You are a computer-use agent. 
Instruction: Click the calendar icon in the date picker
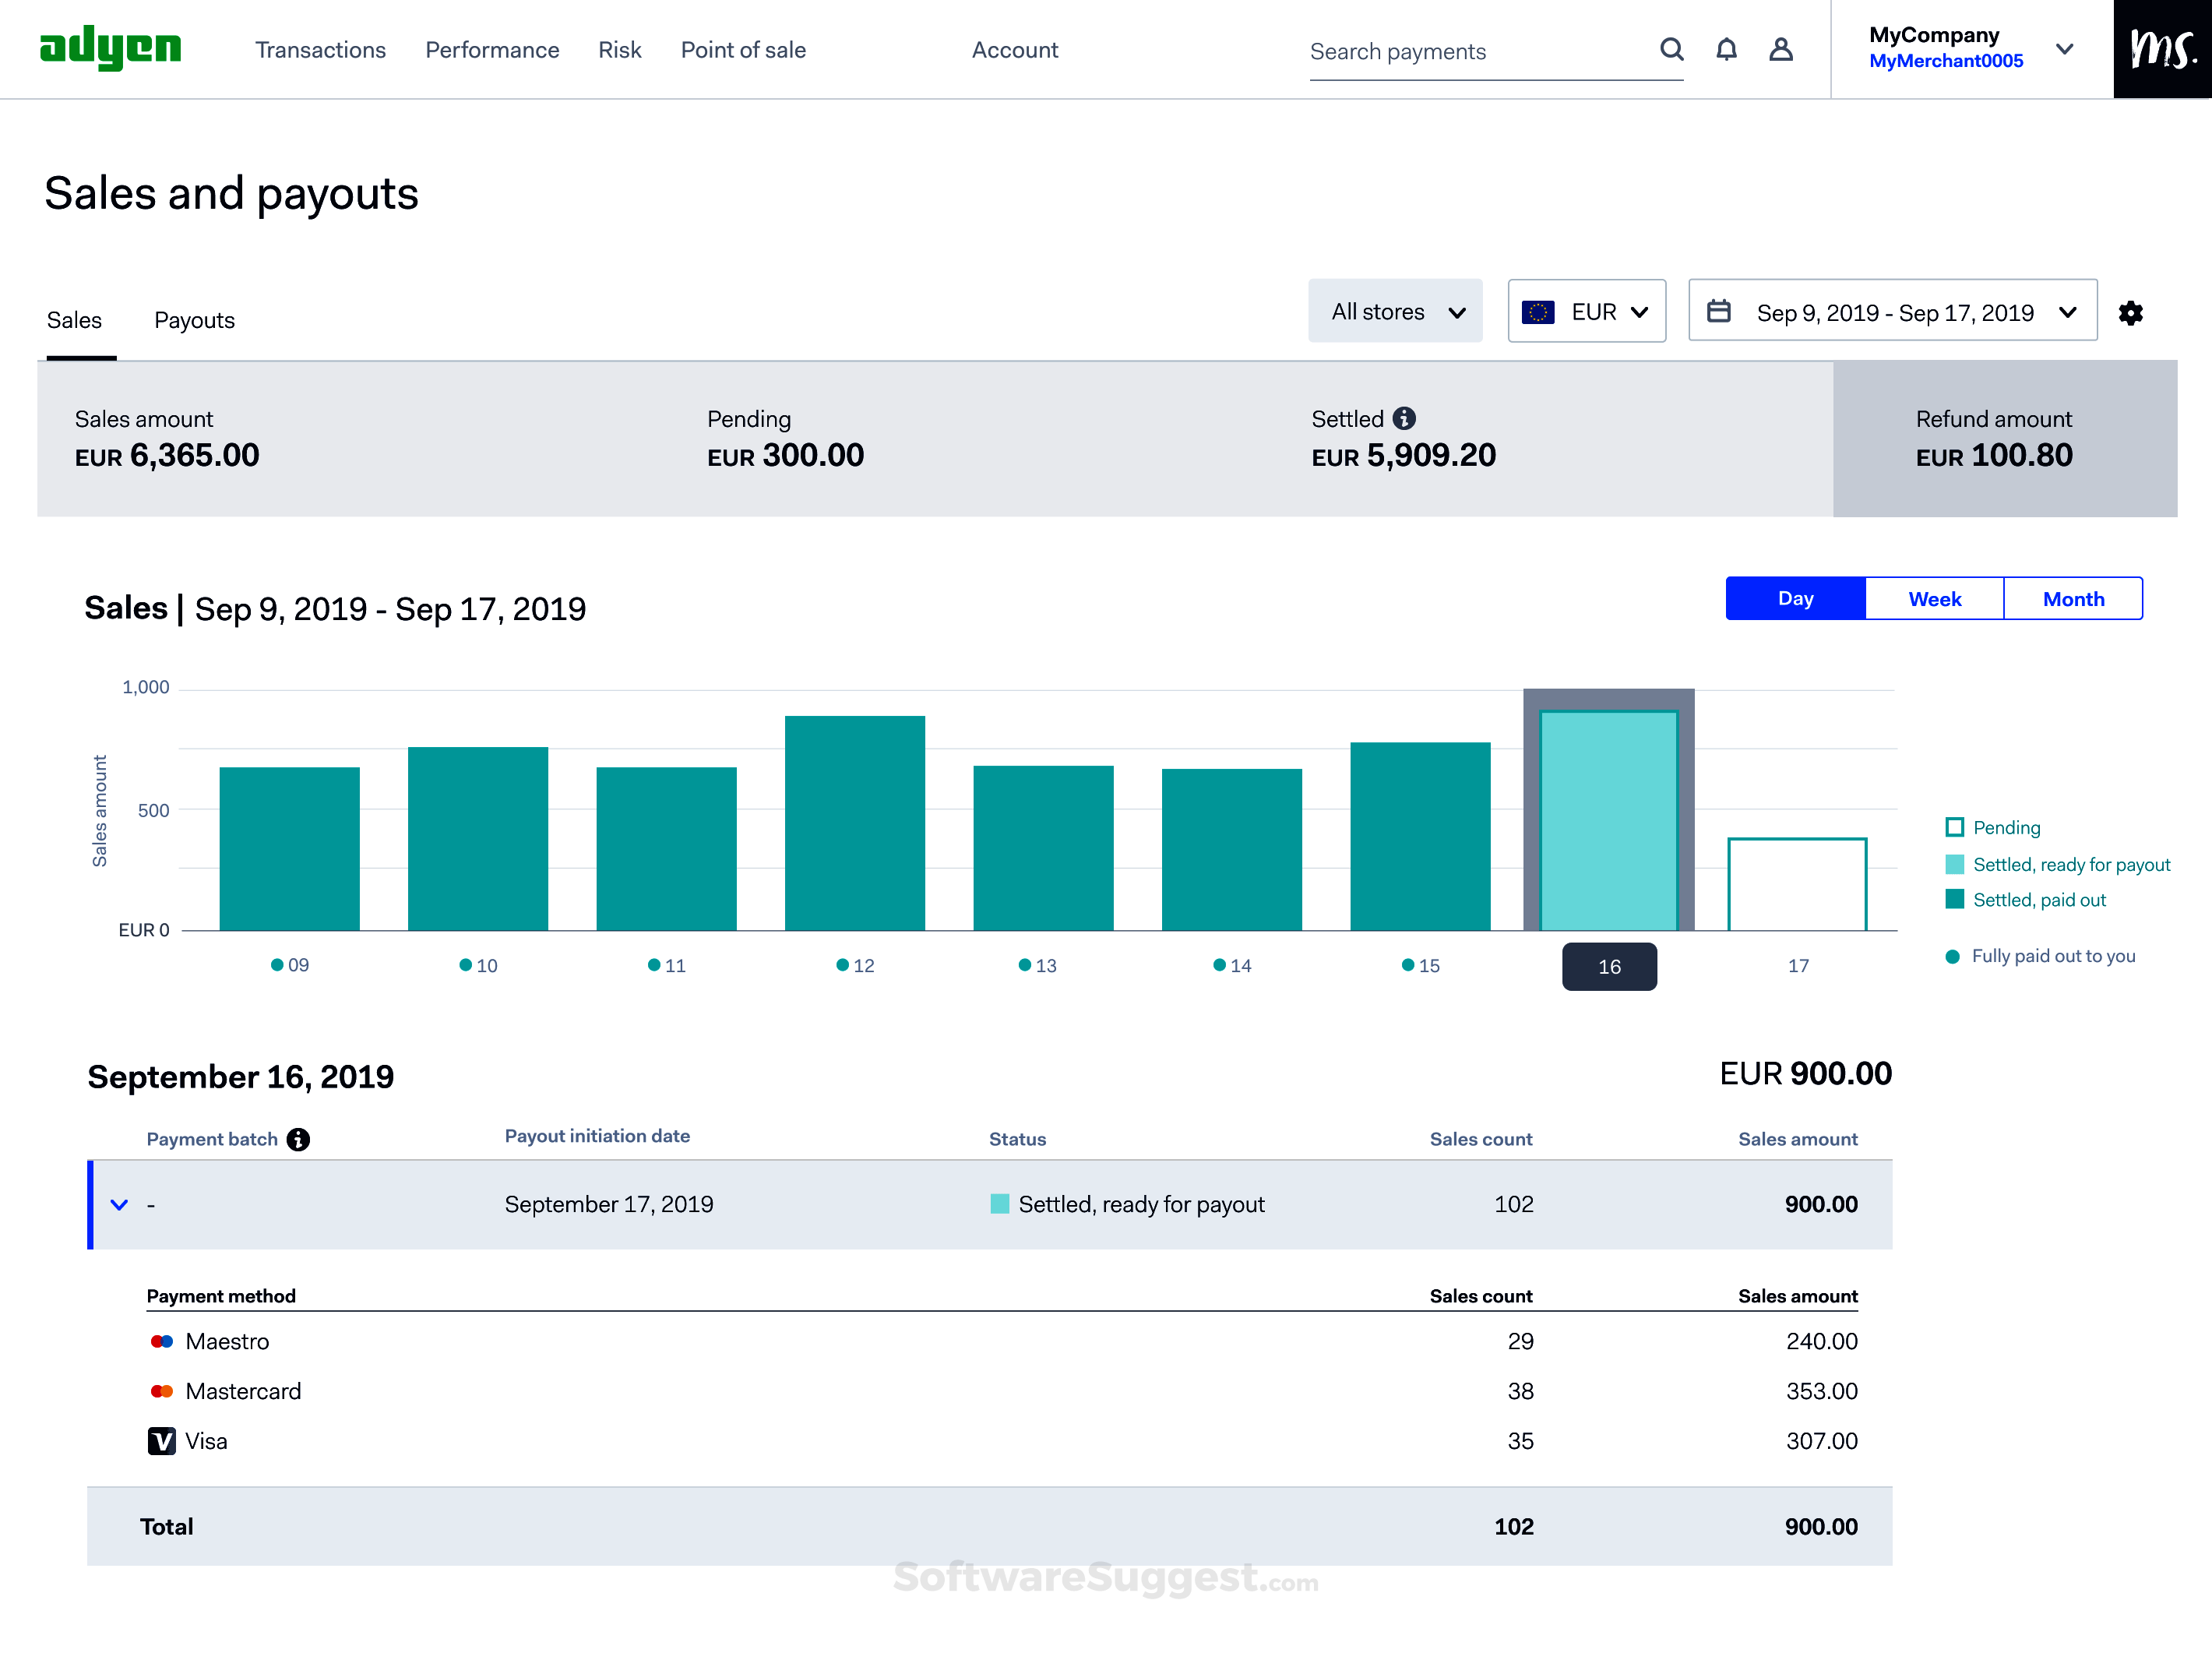1719,311
